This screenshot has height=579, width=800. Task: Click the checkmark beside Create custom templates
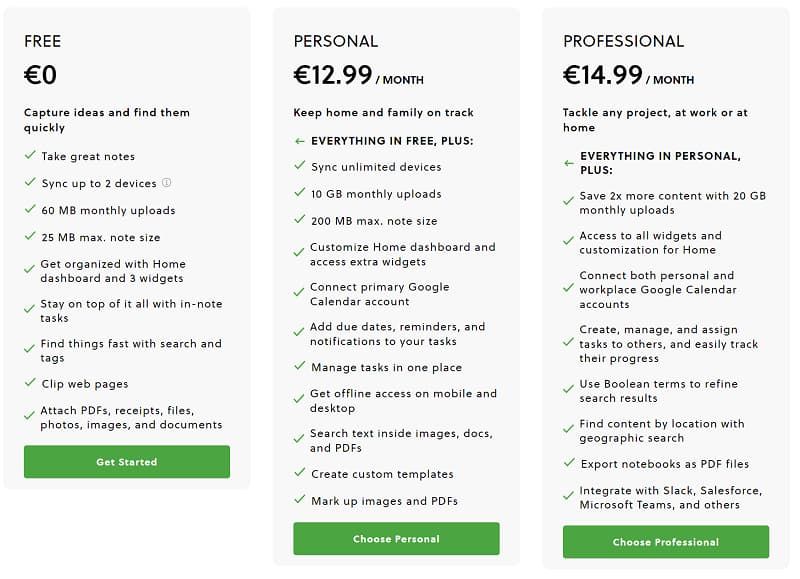(x=297, y=474)
